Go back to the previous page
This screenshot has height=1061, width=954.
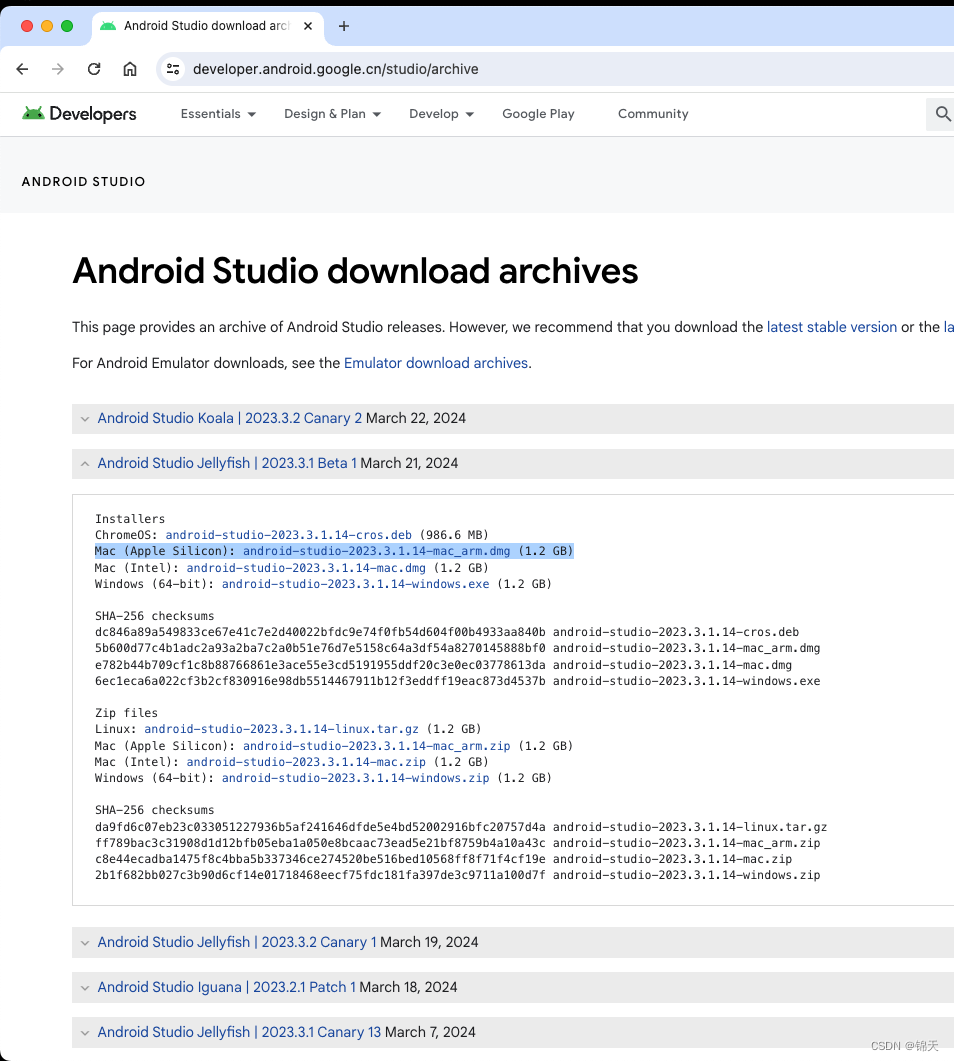click(x=22, y=69)
